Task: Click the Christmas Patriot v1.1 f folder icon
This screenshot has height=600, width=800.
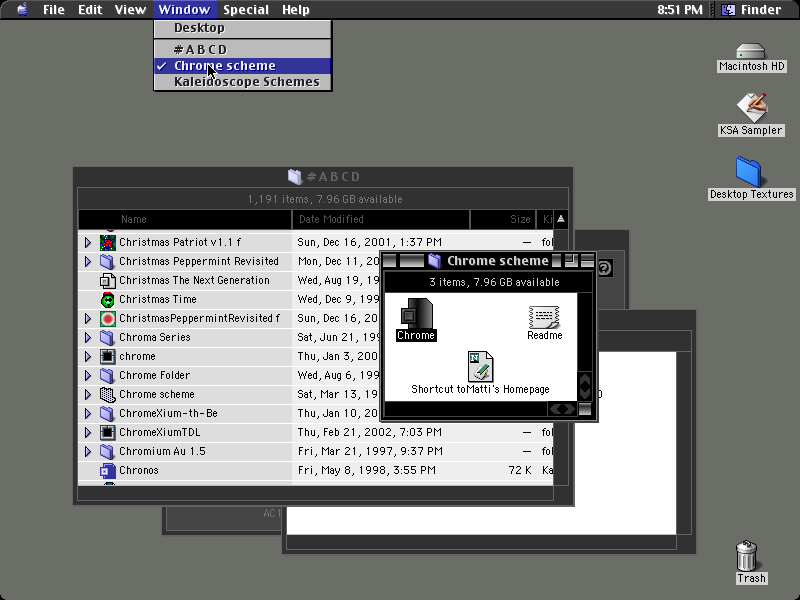Action: tap(107, 242)
